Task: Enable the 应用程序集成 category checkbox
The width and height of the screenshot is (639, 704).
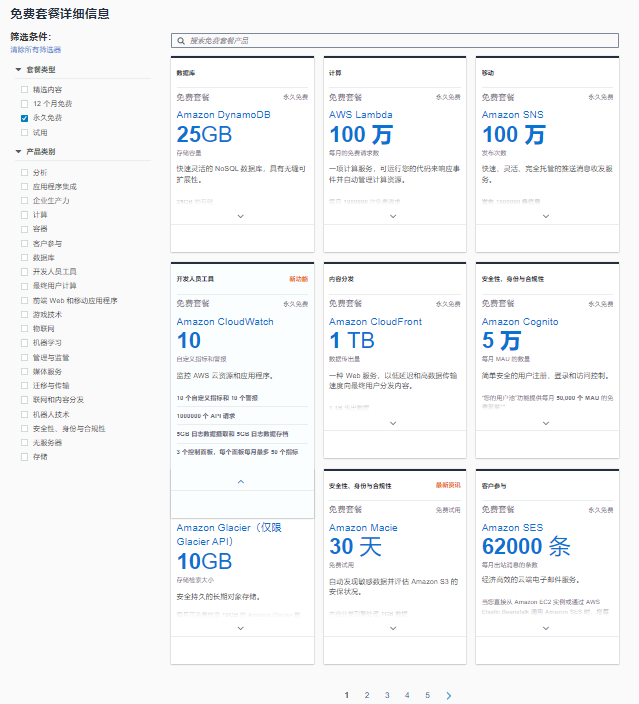Action: pyautogui.click(x=25, y=186)
